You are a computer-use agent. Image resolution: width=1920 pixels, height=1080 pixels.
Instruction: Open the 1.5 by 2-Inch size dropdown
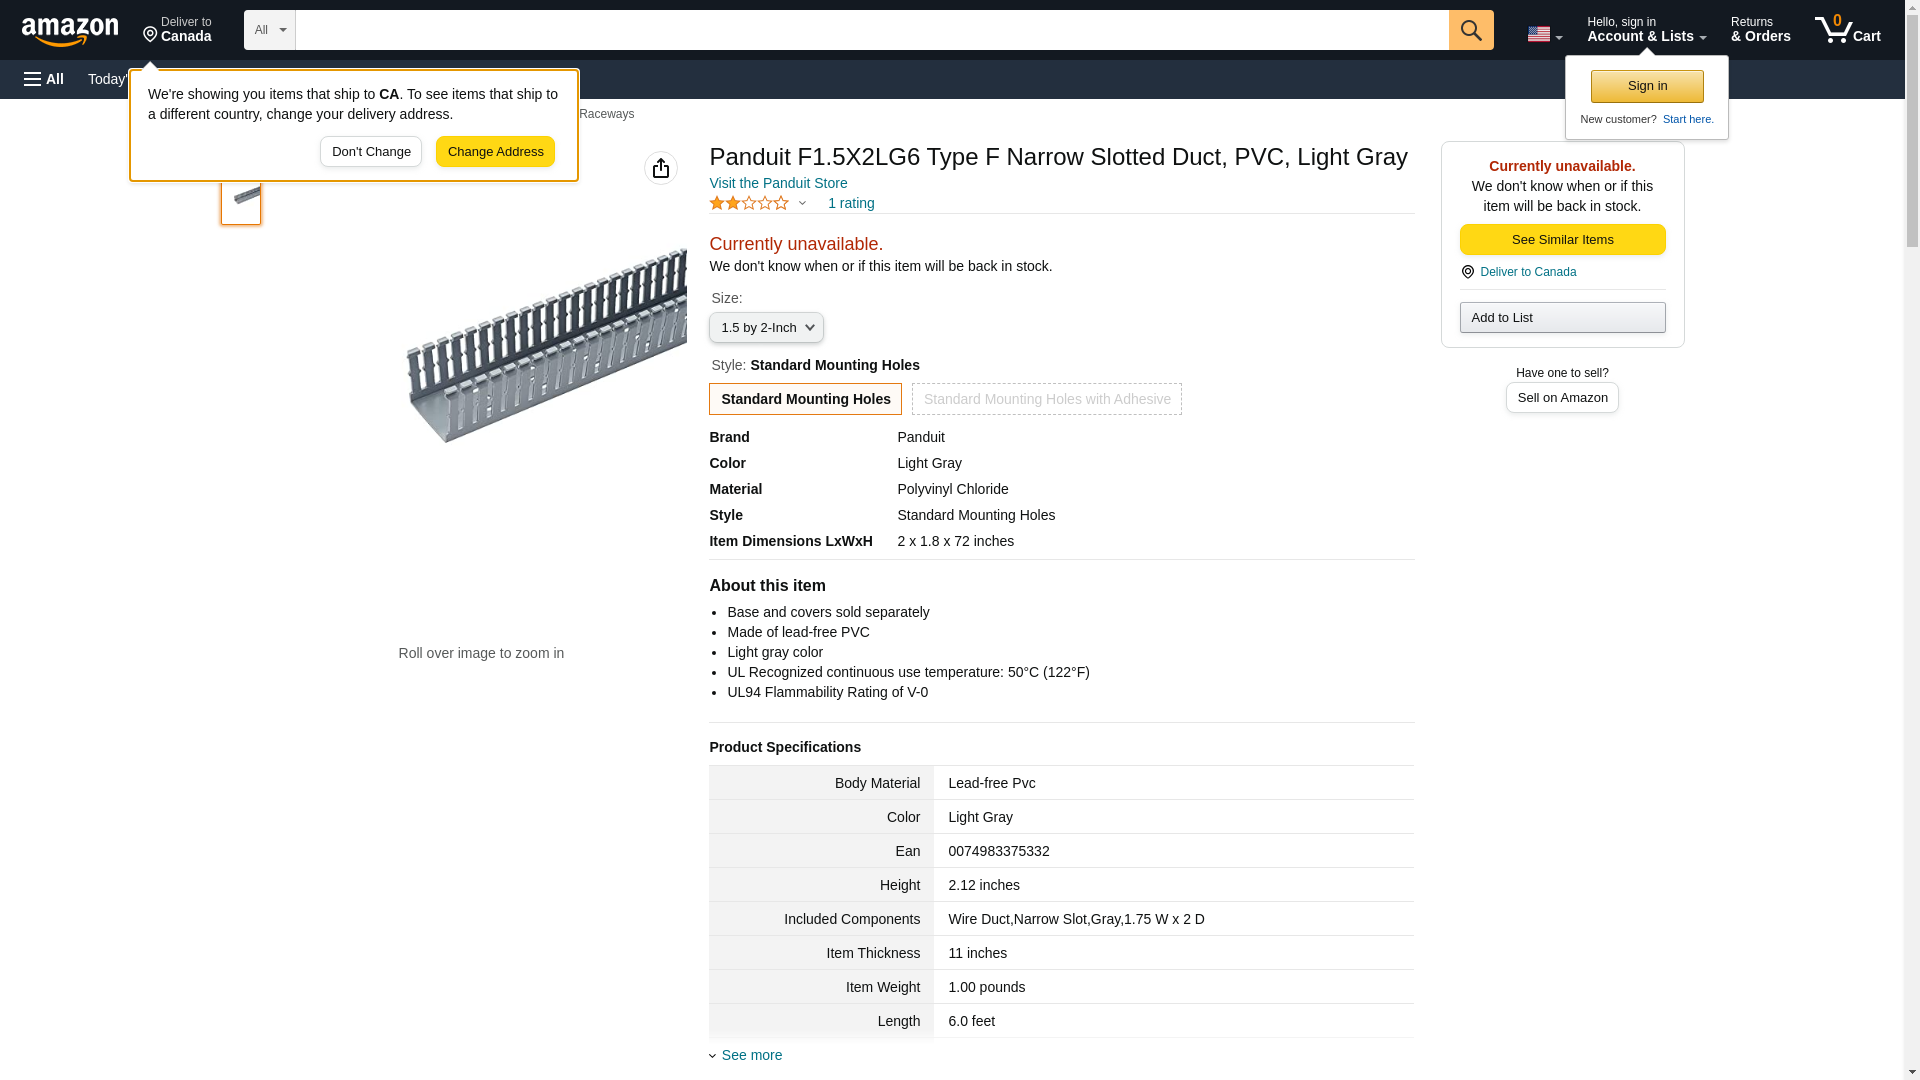(x=766, y=328)
